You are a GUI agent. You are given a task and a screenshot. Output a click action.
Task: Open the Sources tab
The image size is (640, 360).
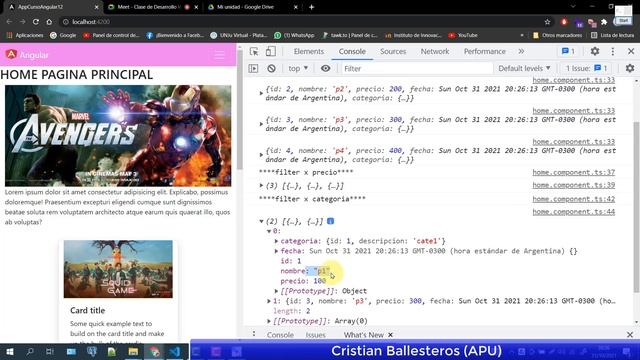pyautogui.click(x=393, y=51)
